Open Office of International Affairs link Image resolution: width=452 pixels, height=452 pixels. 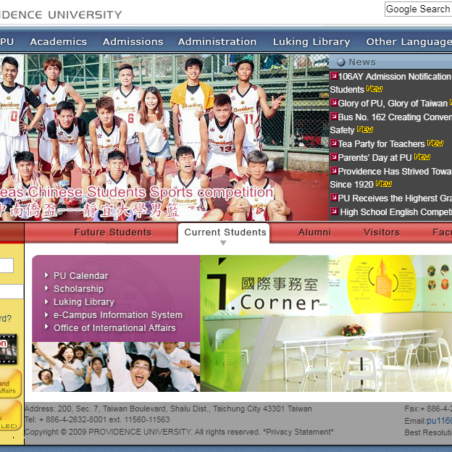click(x=115, y=328)
